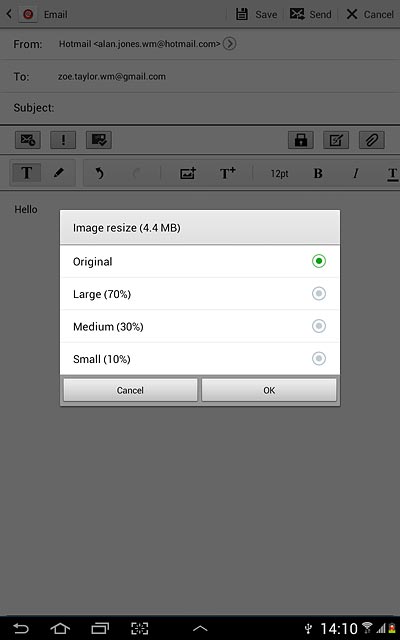Screen dimensions: 400x640
Task: Open the 12pt font size selector
Action: [280, 174]
